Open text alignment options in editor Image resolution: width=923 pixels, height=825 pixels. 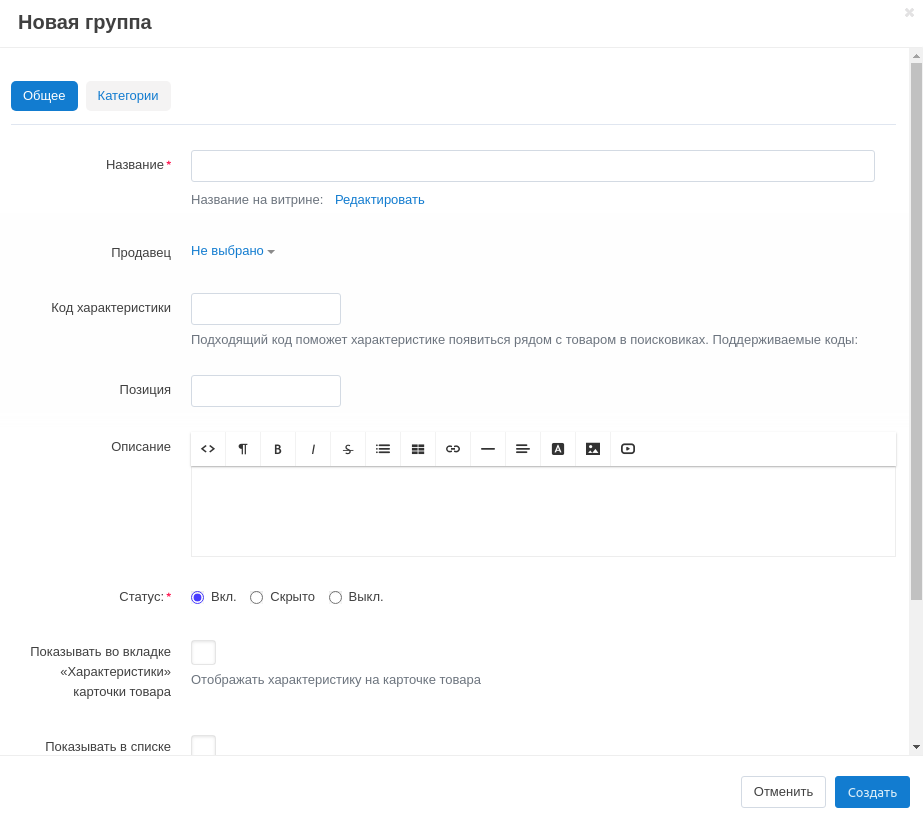pyautogui.click(x=523, y=449)
